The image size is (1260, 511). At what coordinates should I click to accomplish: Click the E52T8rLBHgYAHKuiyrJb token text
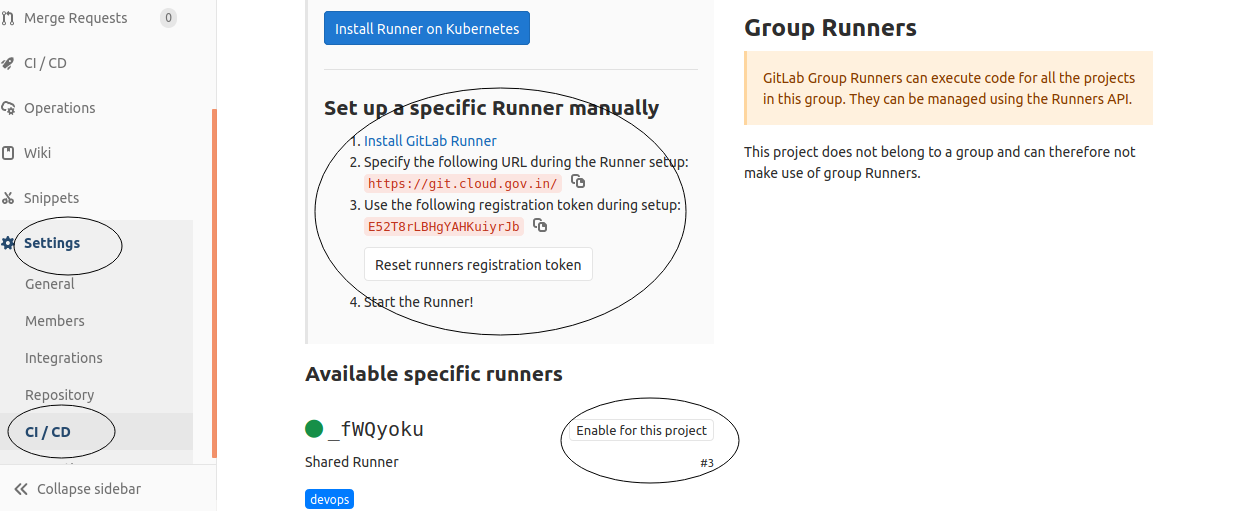[444, 227]
